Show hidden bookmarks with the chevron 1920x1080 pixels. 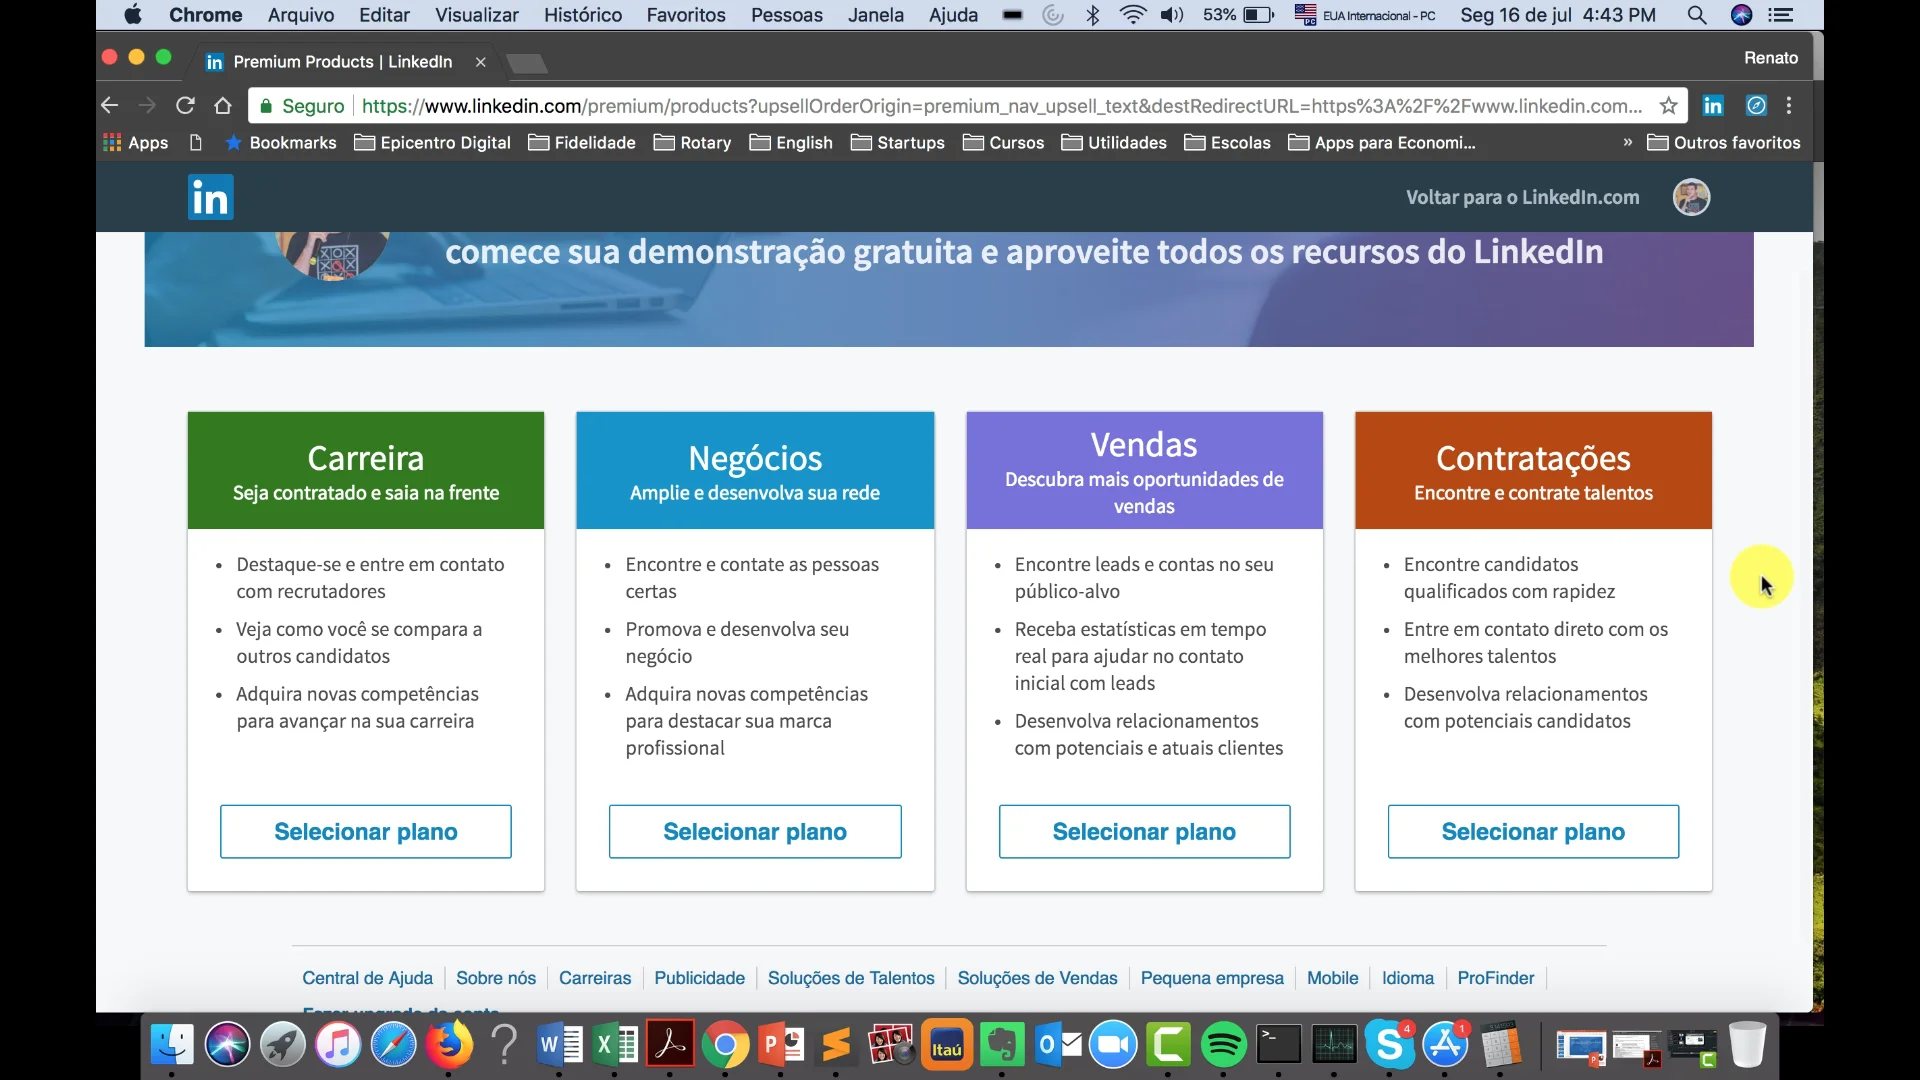coord(1627,143)
